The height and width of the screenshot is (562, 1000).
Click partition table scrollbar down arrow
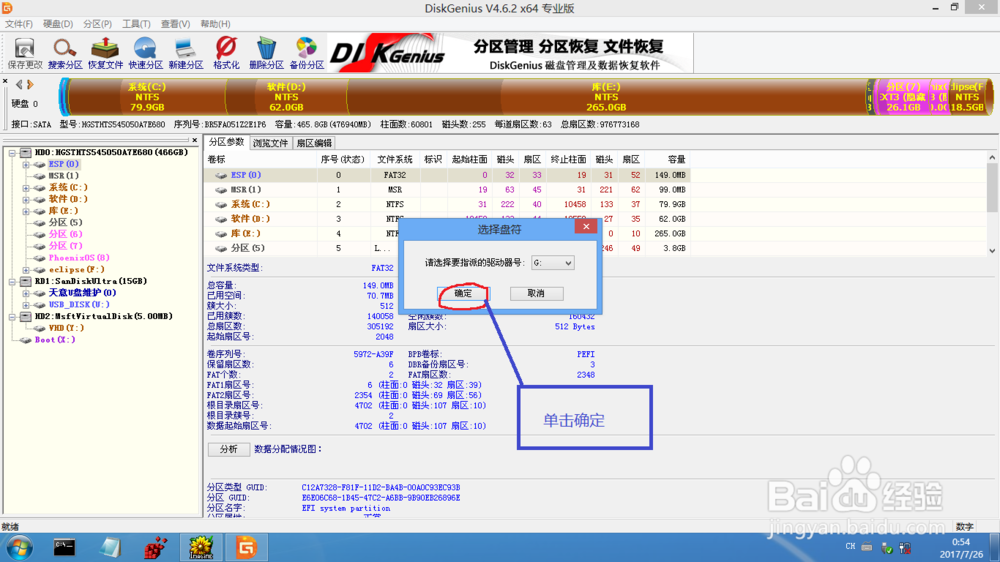click(992, 251)
